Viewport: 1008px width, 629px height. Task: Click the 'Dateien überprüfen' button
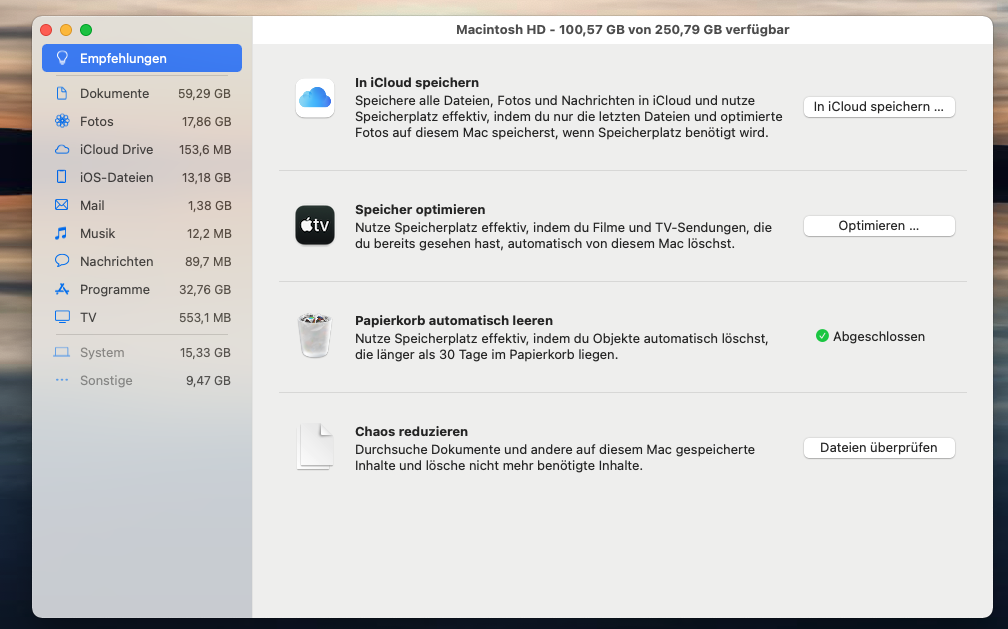click(x=879, y=448)
